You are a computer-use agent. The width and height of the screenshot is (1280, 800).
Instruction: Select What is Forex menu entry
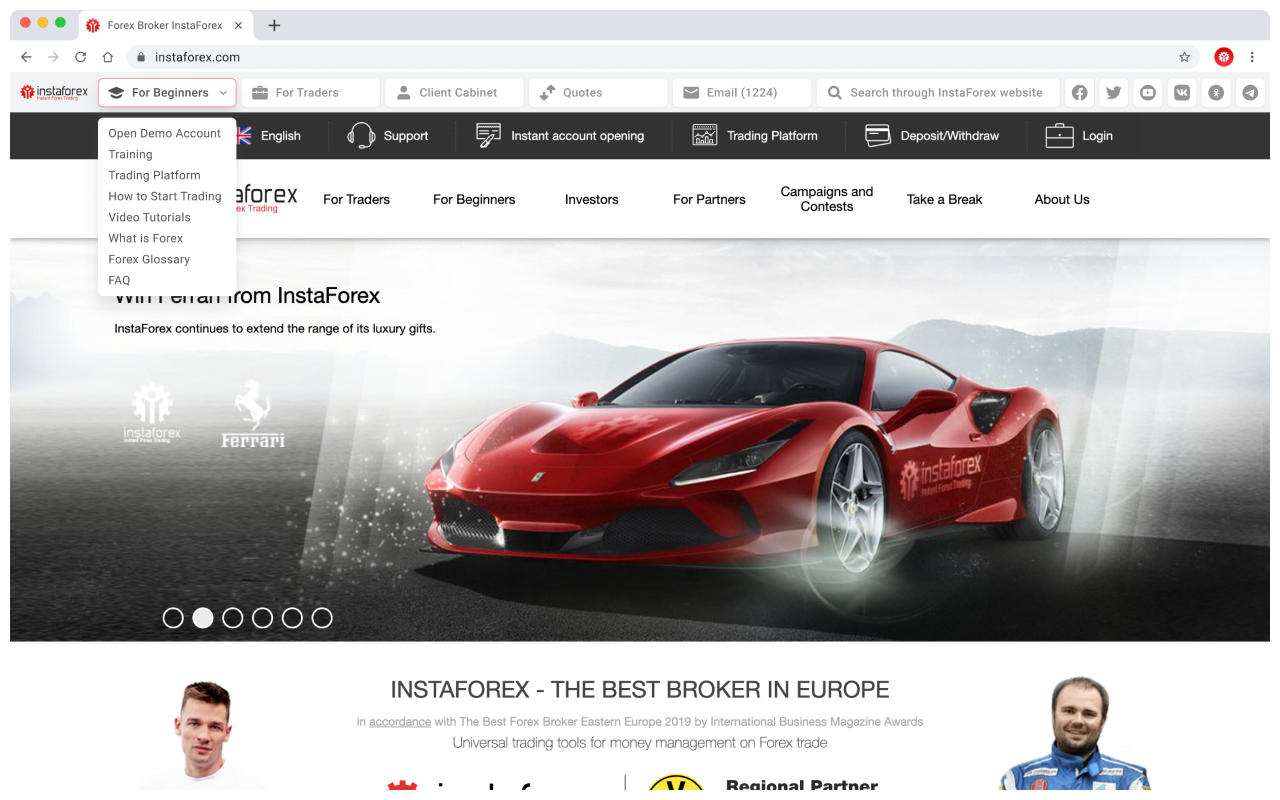146,238
